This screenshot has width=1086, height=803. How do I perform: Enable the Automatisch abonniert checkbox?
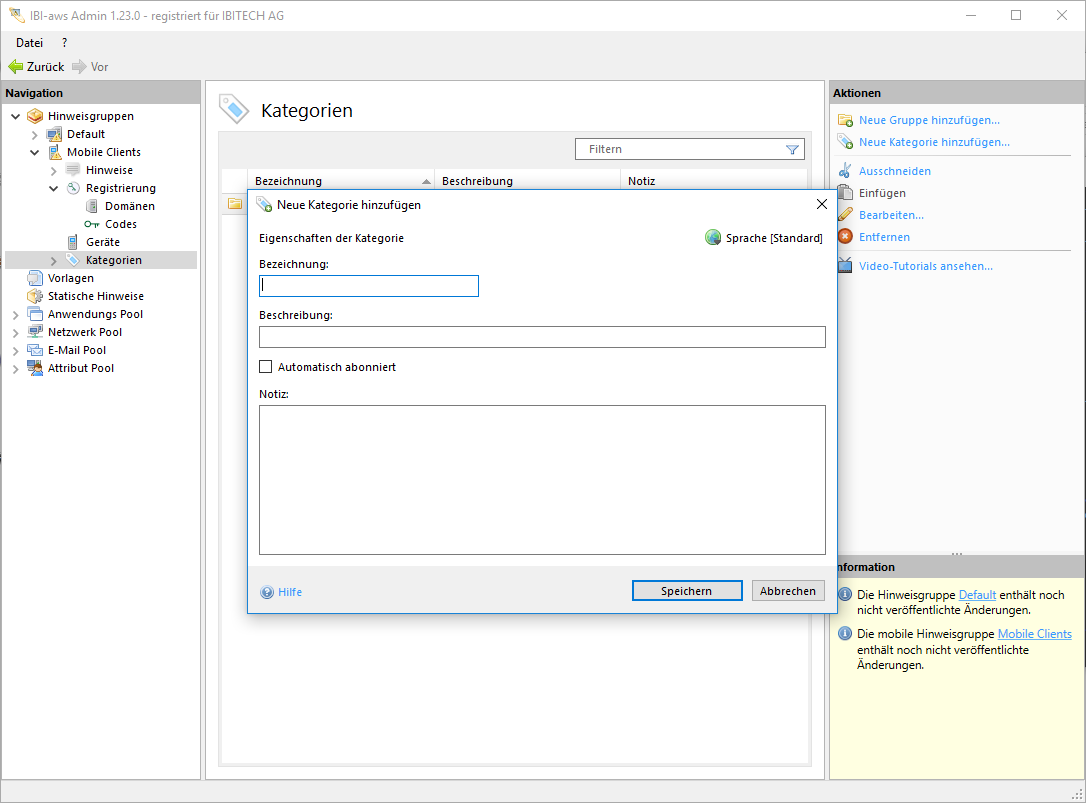(x=266, y=367)
